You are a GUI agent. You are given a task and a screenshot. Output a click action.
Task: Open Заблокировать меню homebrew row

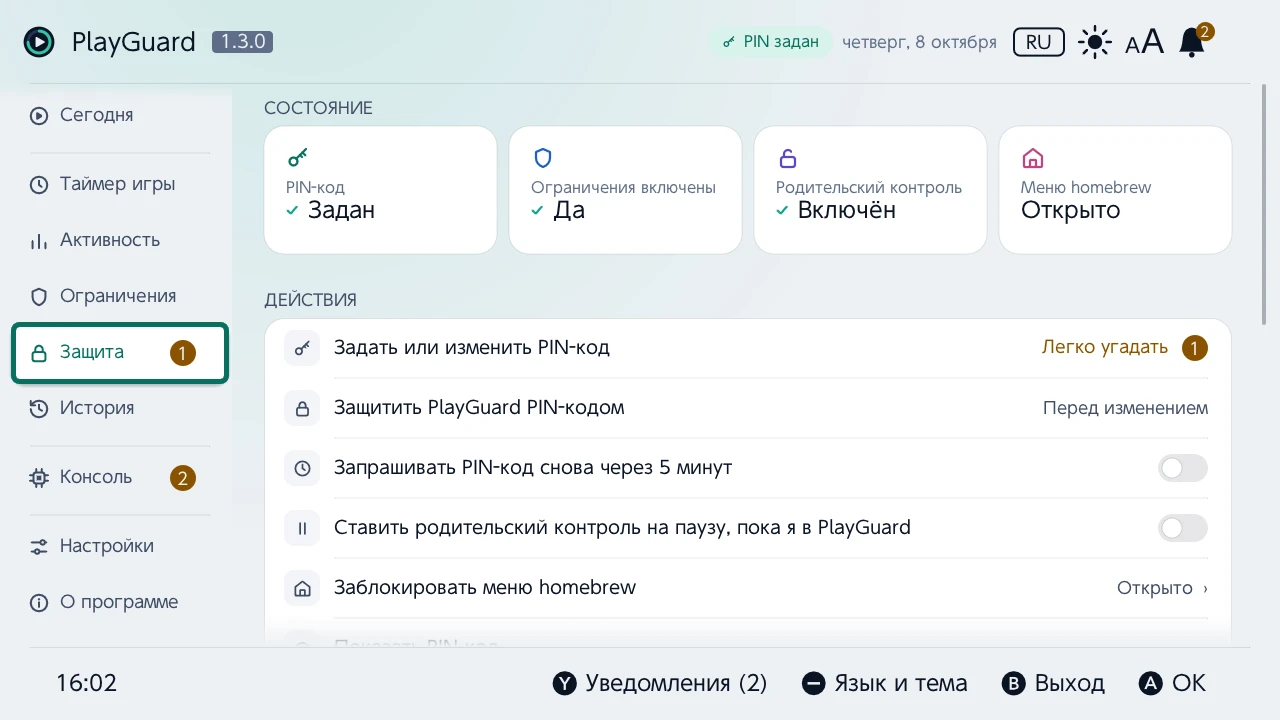[x=747, y=588]
